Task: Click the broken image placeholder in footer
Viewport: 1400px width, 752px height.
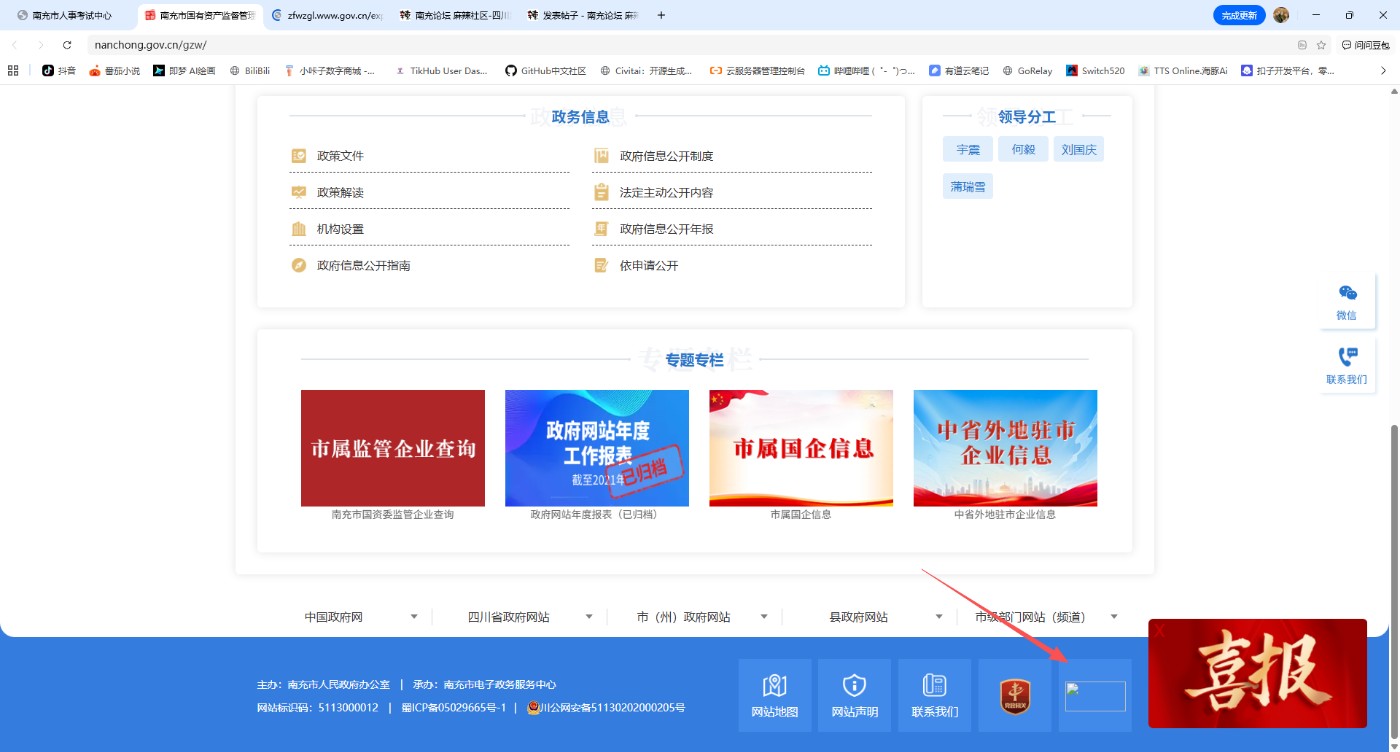Action: (x=1095, y=696)
